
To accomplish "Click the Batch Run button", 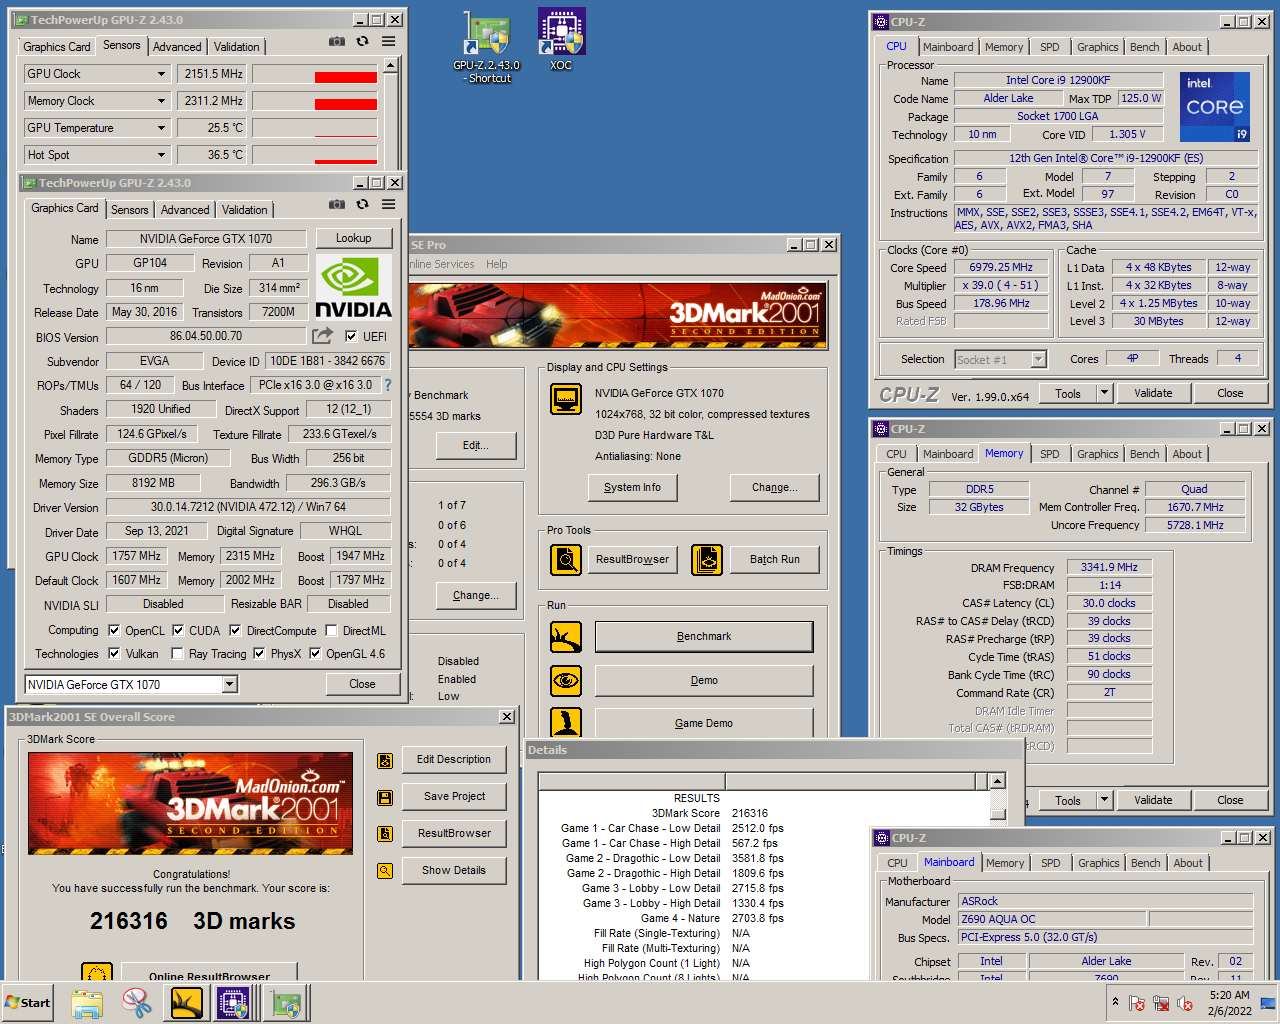I will pos(775,559).
